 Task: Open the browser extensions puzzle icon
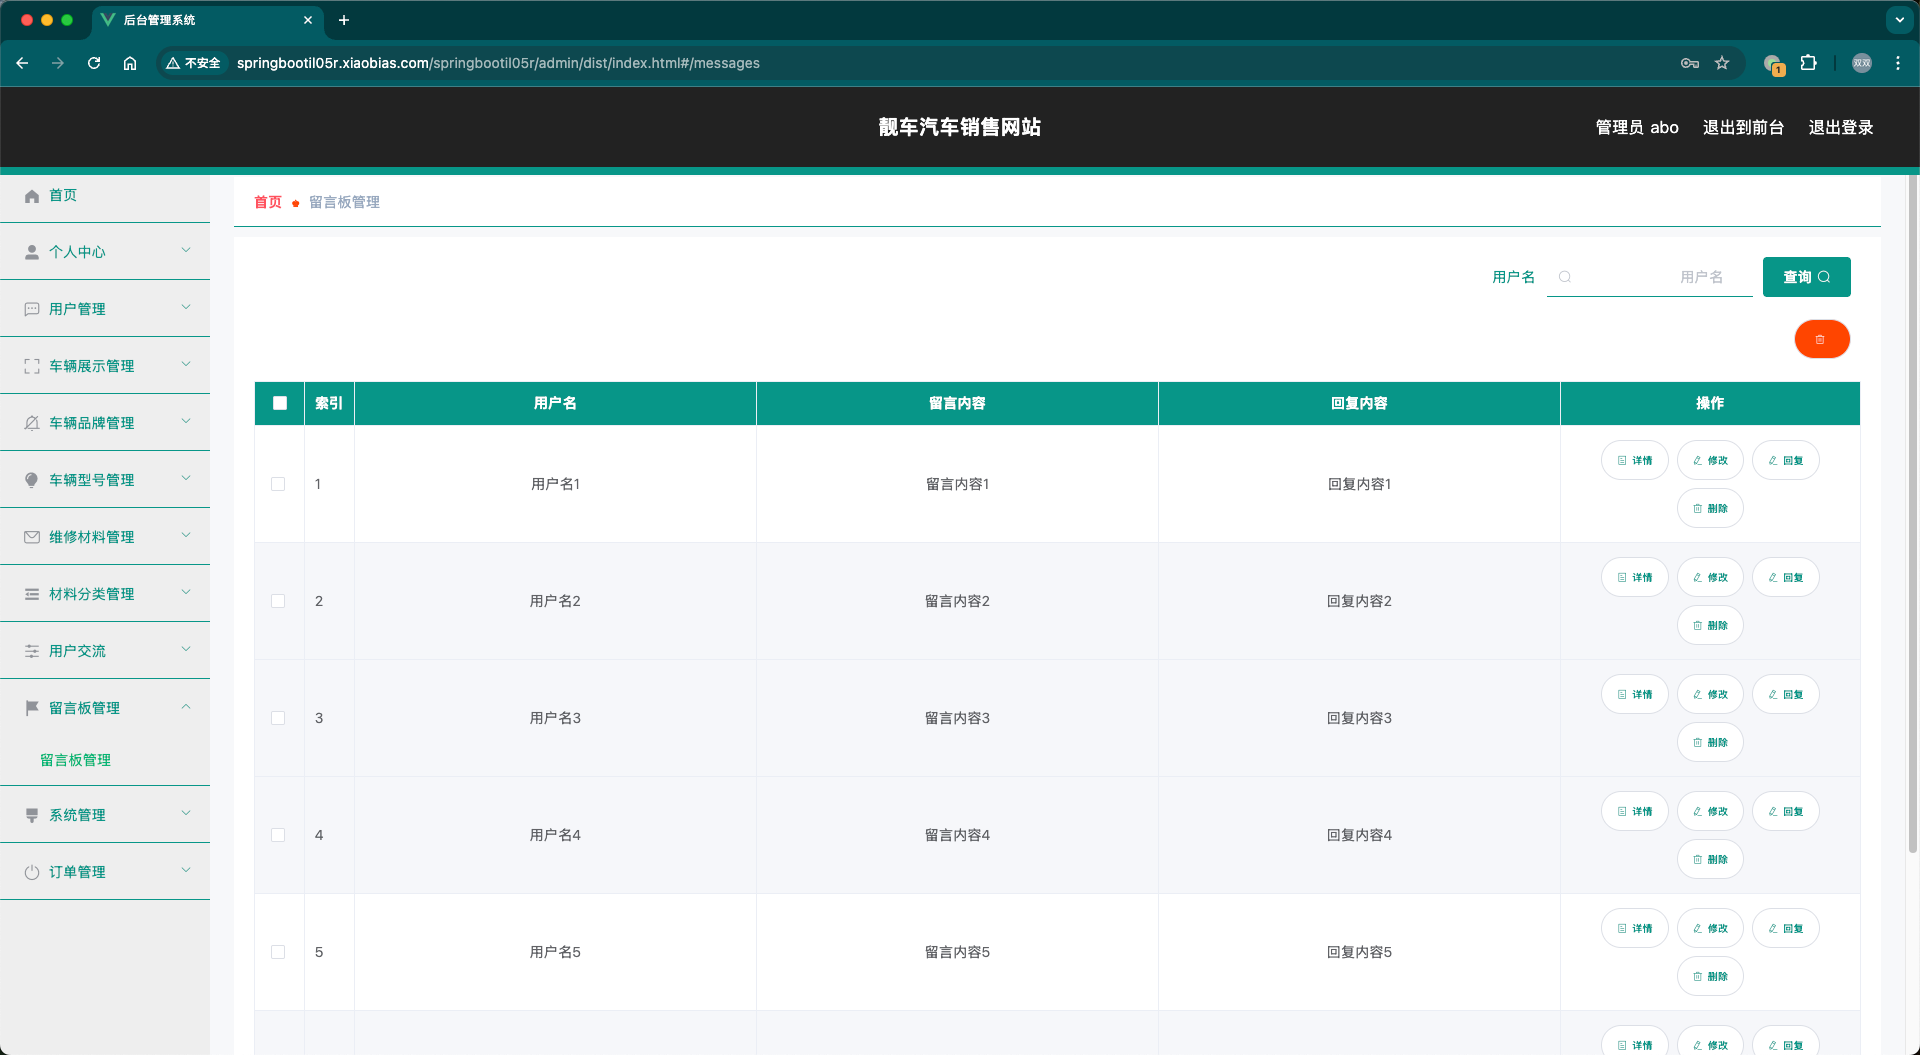tap(1808, 63)
